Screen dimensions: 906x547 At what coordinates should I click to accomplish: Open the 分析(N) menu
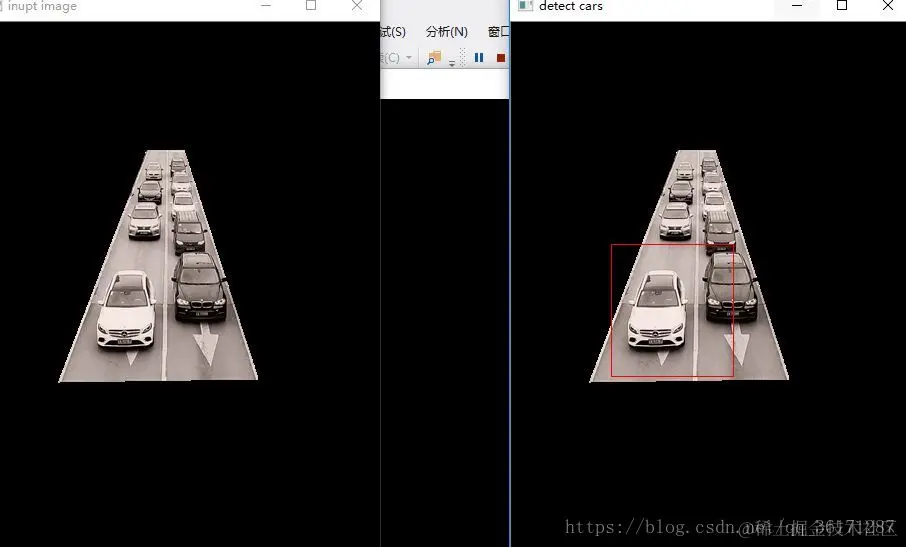point(447,32)
